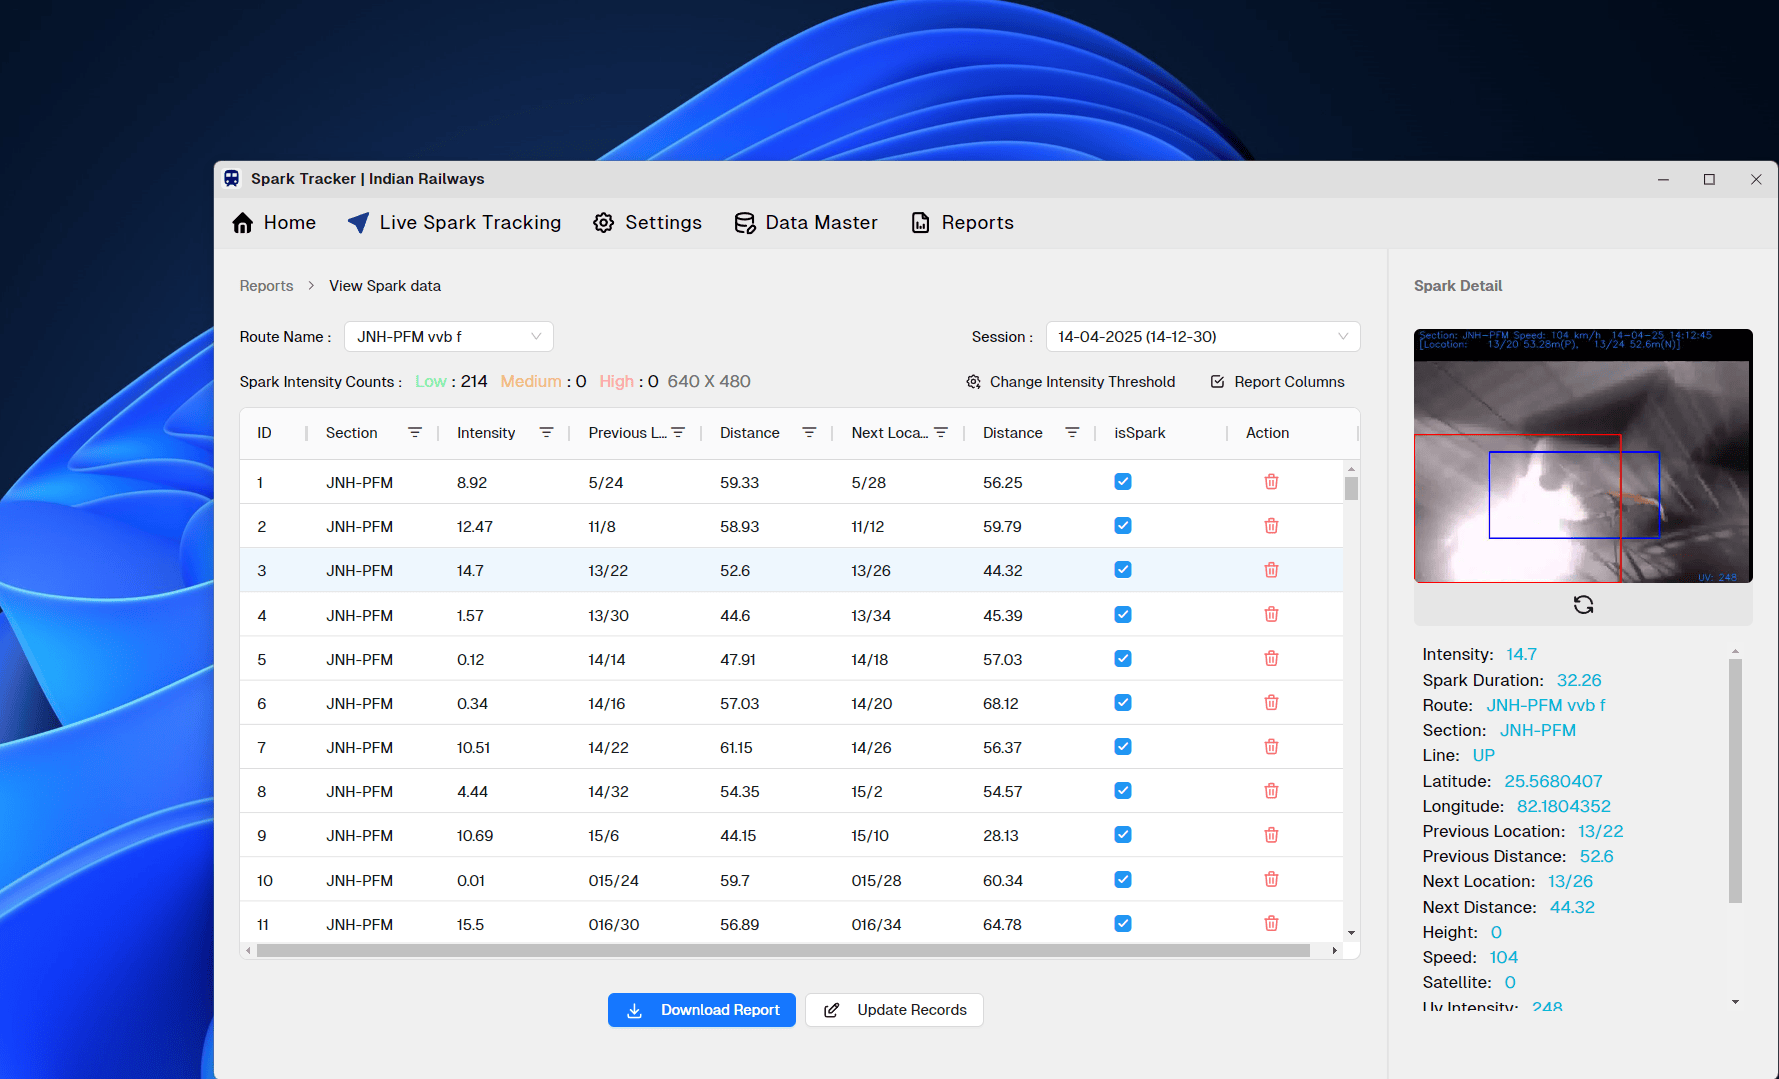
Task: Uncheck isSpark checkbox for row 2
Action: click(x=1123, y=526)
